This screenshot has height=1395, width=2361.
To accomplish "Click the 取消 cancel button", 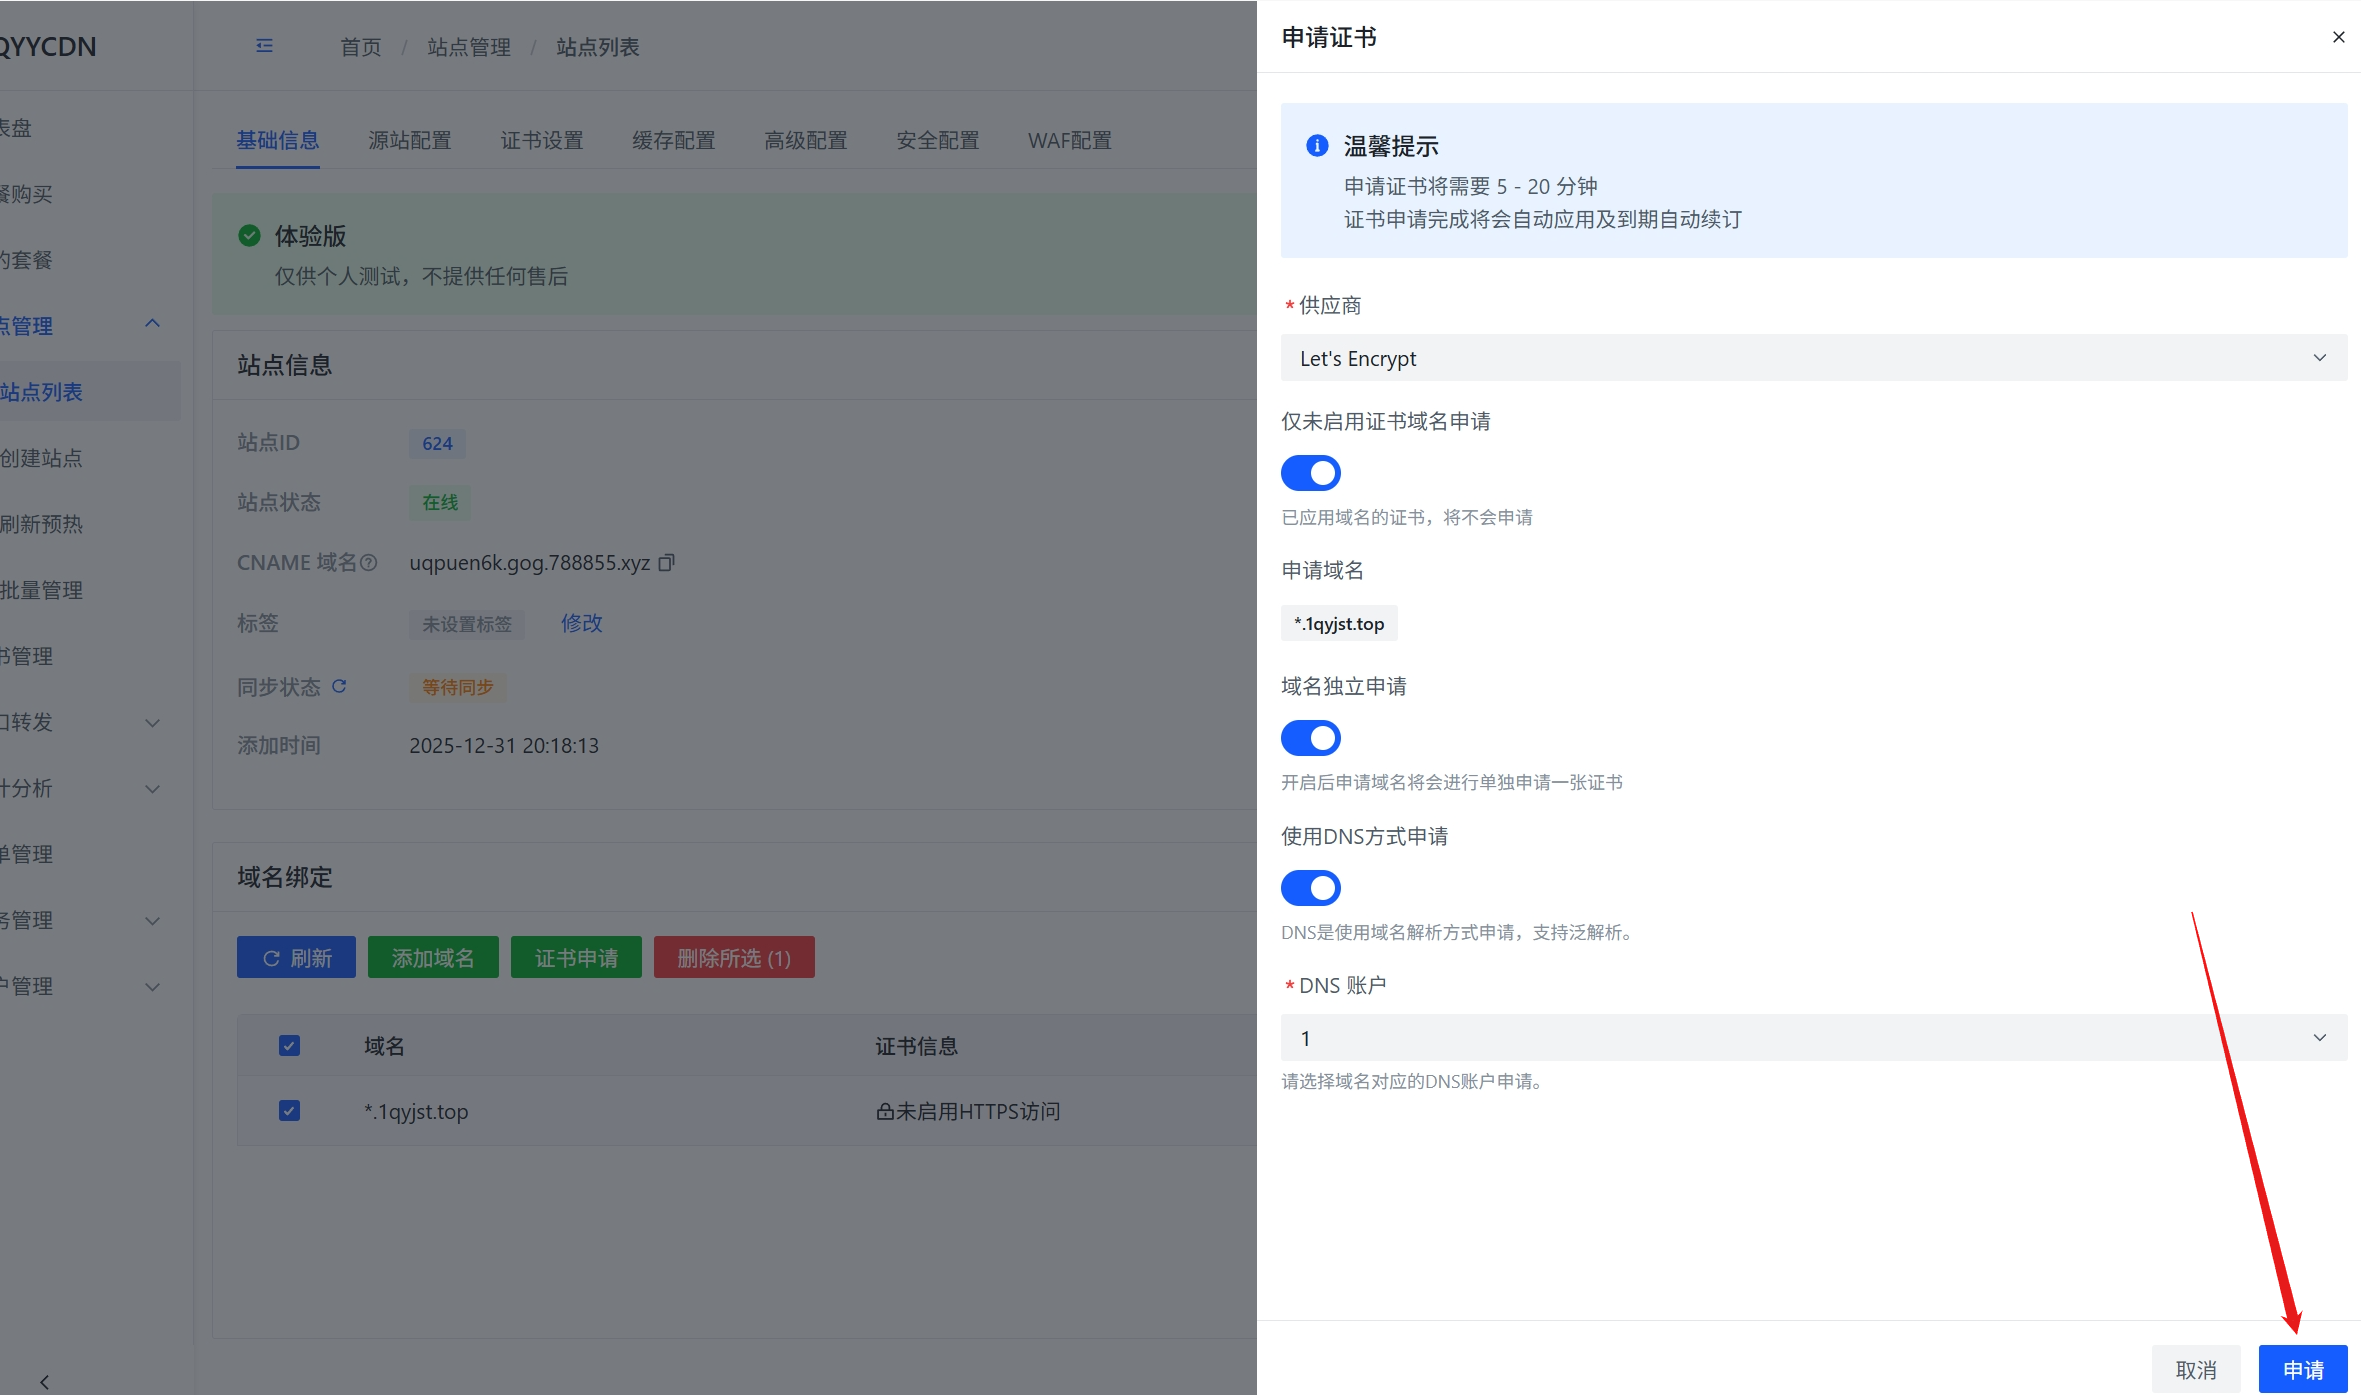I will coord(2195,1369).
